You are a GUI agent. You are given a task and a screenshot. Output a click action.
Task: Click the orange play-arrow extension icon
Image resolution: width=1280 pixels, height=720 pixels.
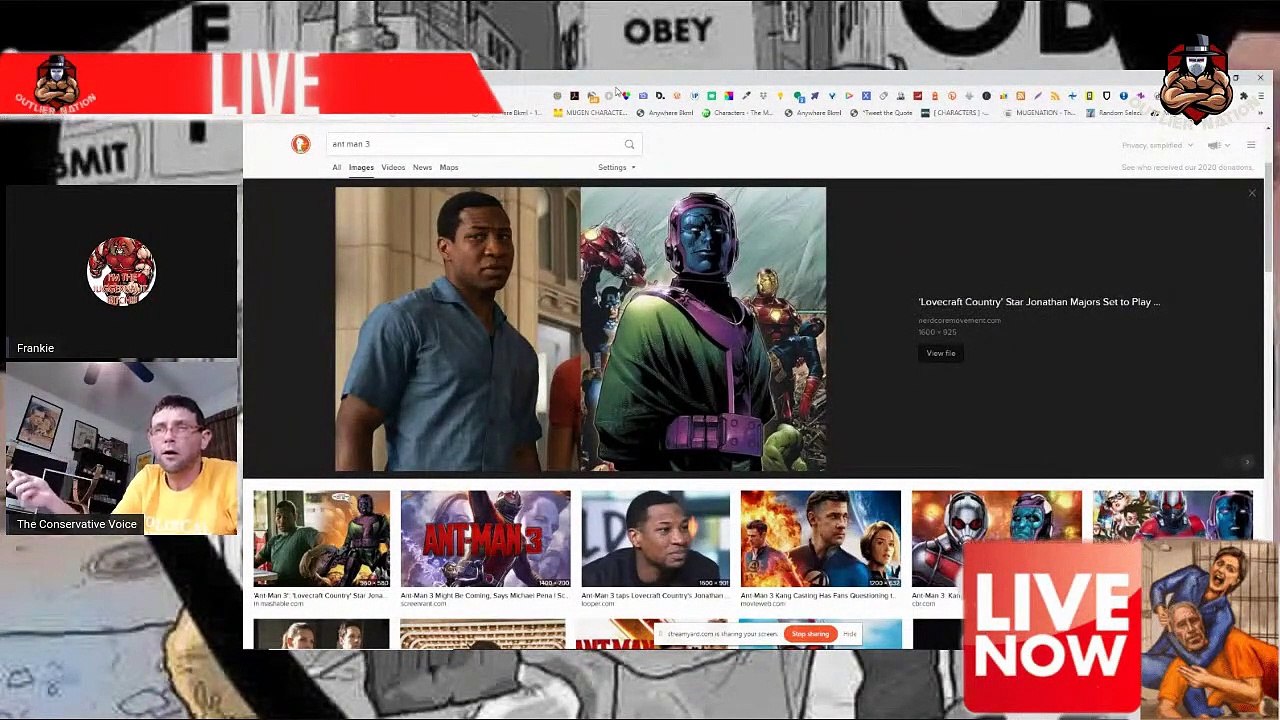pyautogui.click(x=849, y=96)
